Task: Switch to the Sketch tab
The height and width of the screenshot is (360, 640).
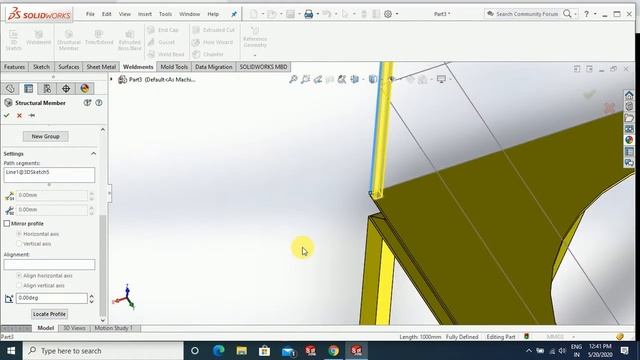Action: pos(41,67)
